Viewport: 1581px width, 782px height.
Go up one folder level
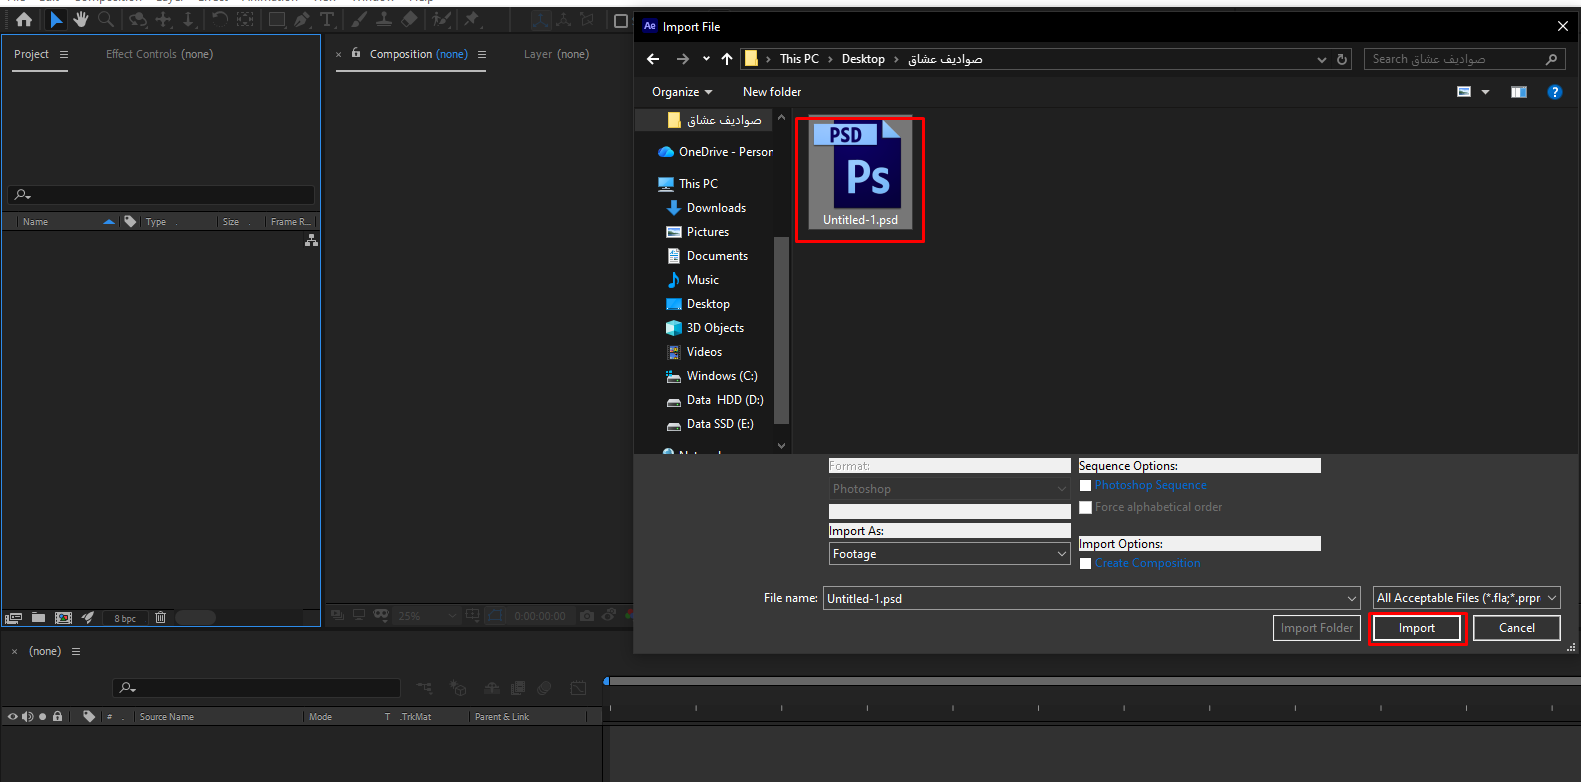pyautogui.click(x=727, y=59)
